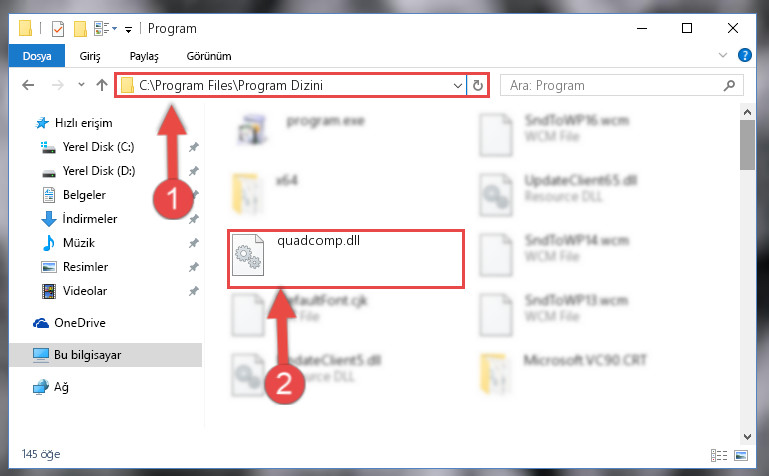Screen dimensions: 769x476
Task: Switch to details view layout icon
Action: [718, 455]
